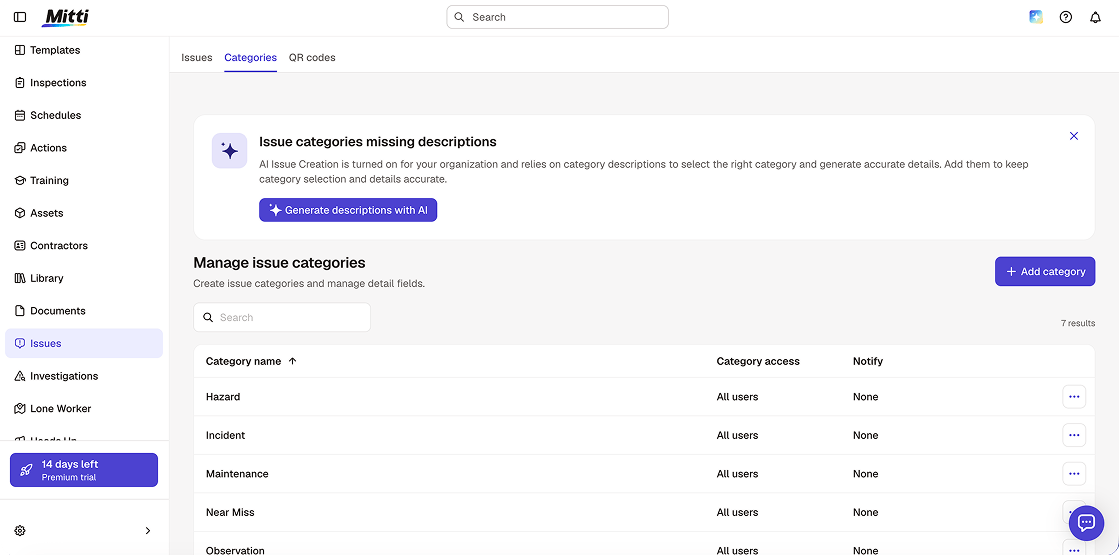The image size is (1120, 556).
Task: Click All users in the Hazard row
Action: point(737,397)
